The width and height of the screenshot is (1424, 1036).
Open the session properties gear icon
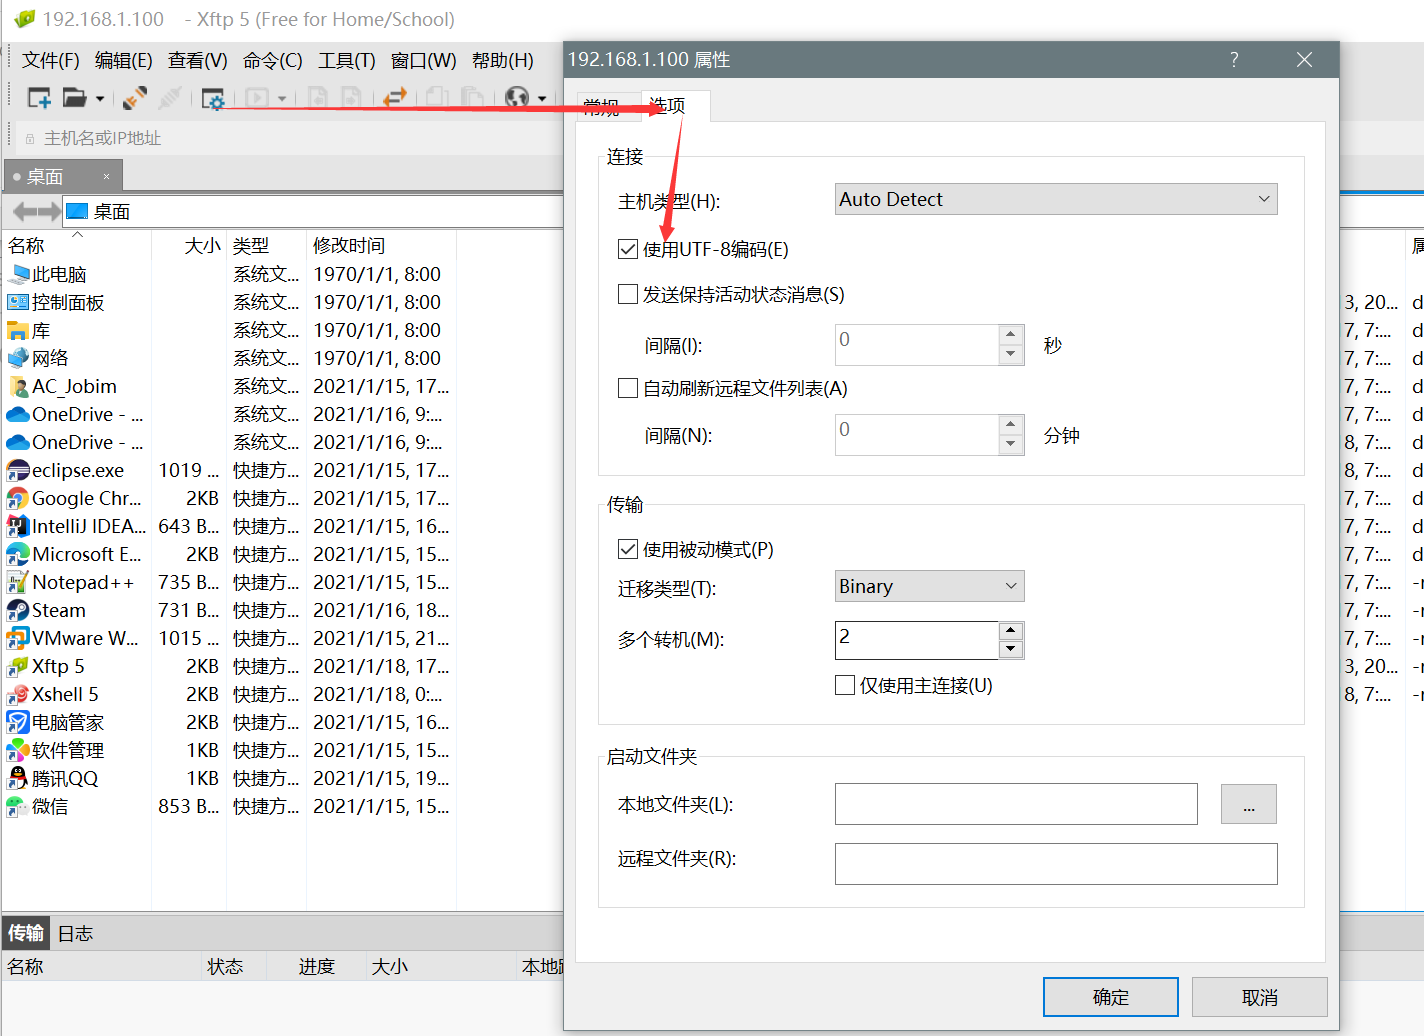[x=214, y=96]
